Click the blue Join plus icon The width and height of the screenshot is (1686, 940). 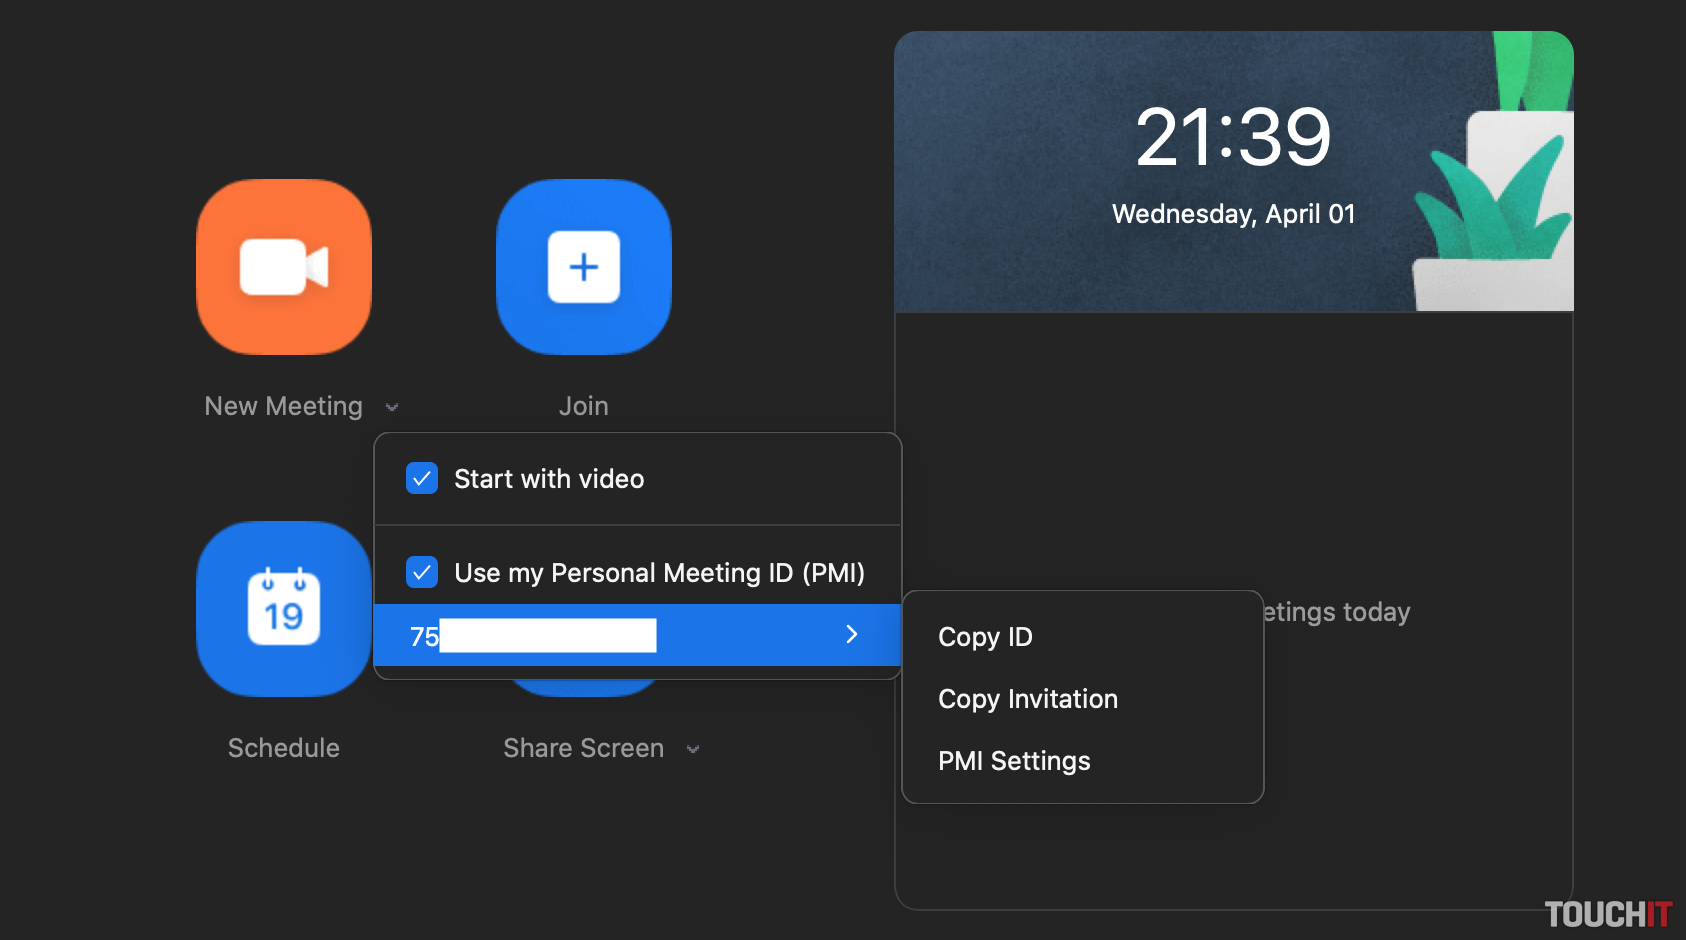pyautogui.click(x=584, y=267)
